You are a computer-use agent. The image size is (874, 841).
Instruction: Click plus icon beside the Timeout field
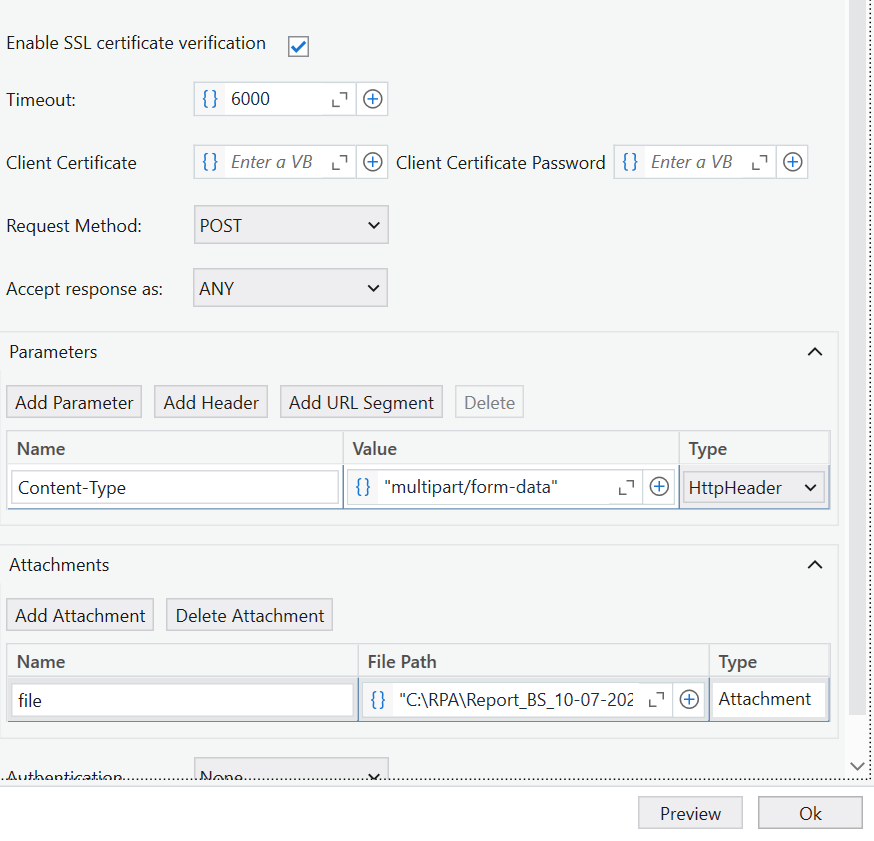pyautogui.click(x=371, y=98)
